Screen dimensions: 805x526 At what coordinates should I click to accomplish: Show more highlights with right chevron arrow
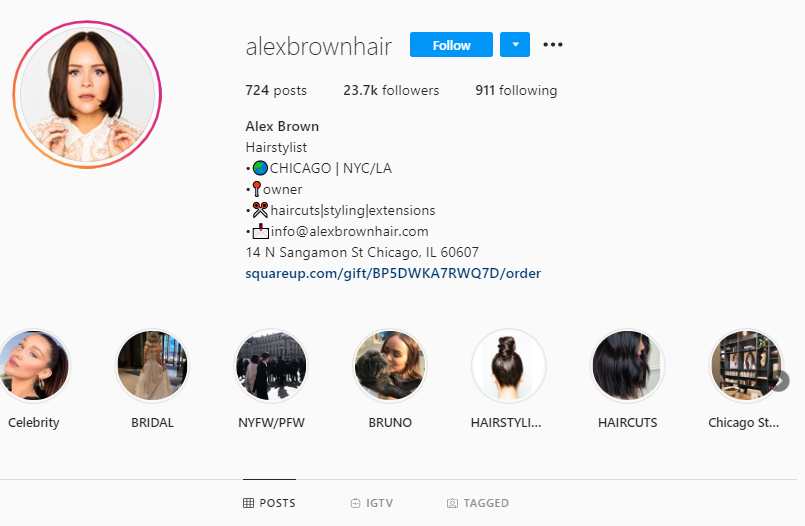780,381
